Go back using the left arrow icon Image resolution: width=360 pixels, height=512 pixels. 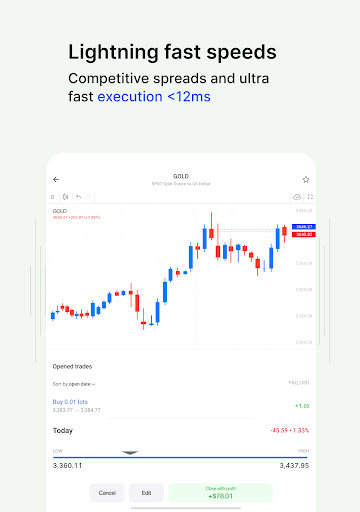point(56,179)
